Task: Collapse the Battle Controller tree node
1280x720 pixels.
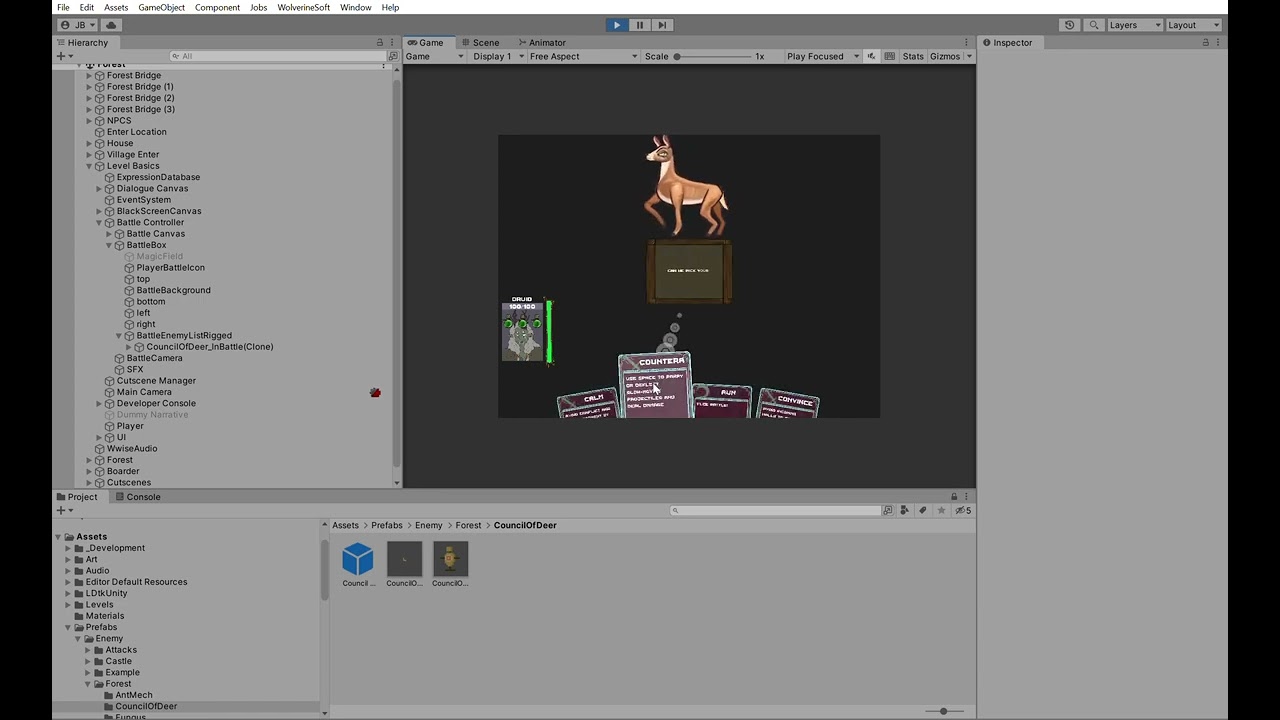Action: (99, 223)
